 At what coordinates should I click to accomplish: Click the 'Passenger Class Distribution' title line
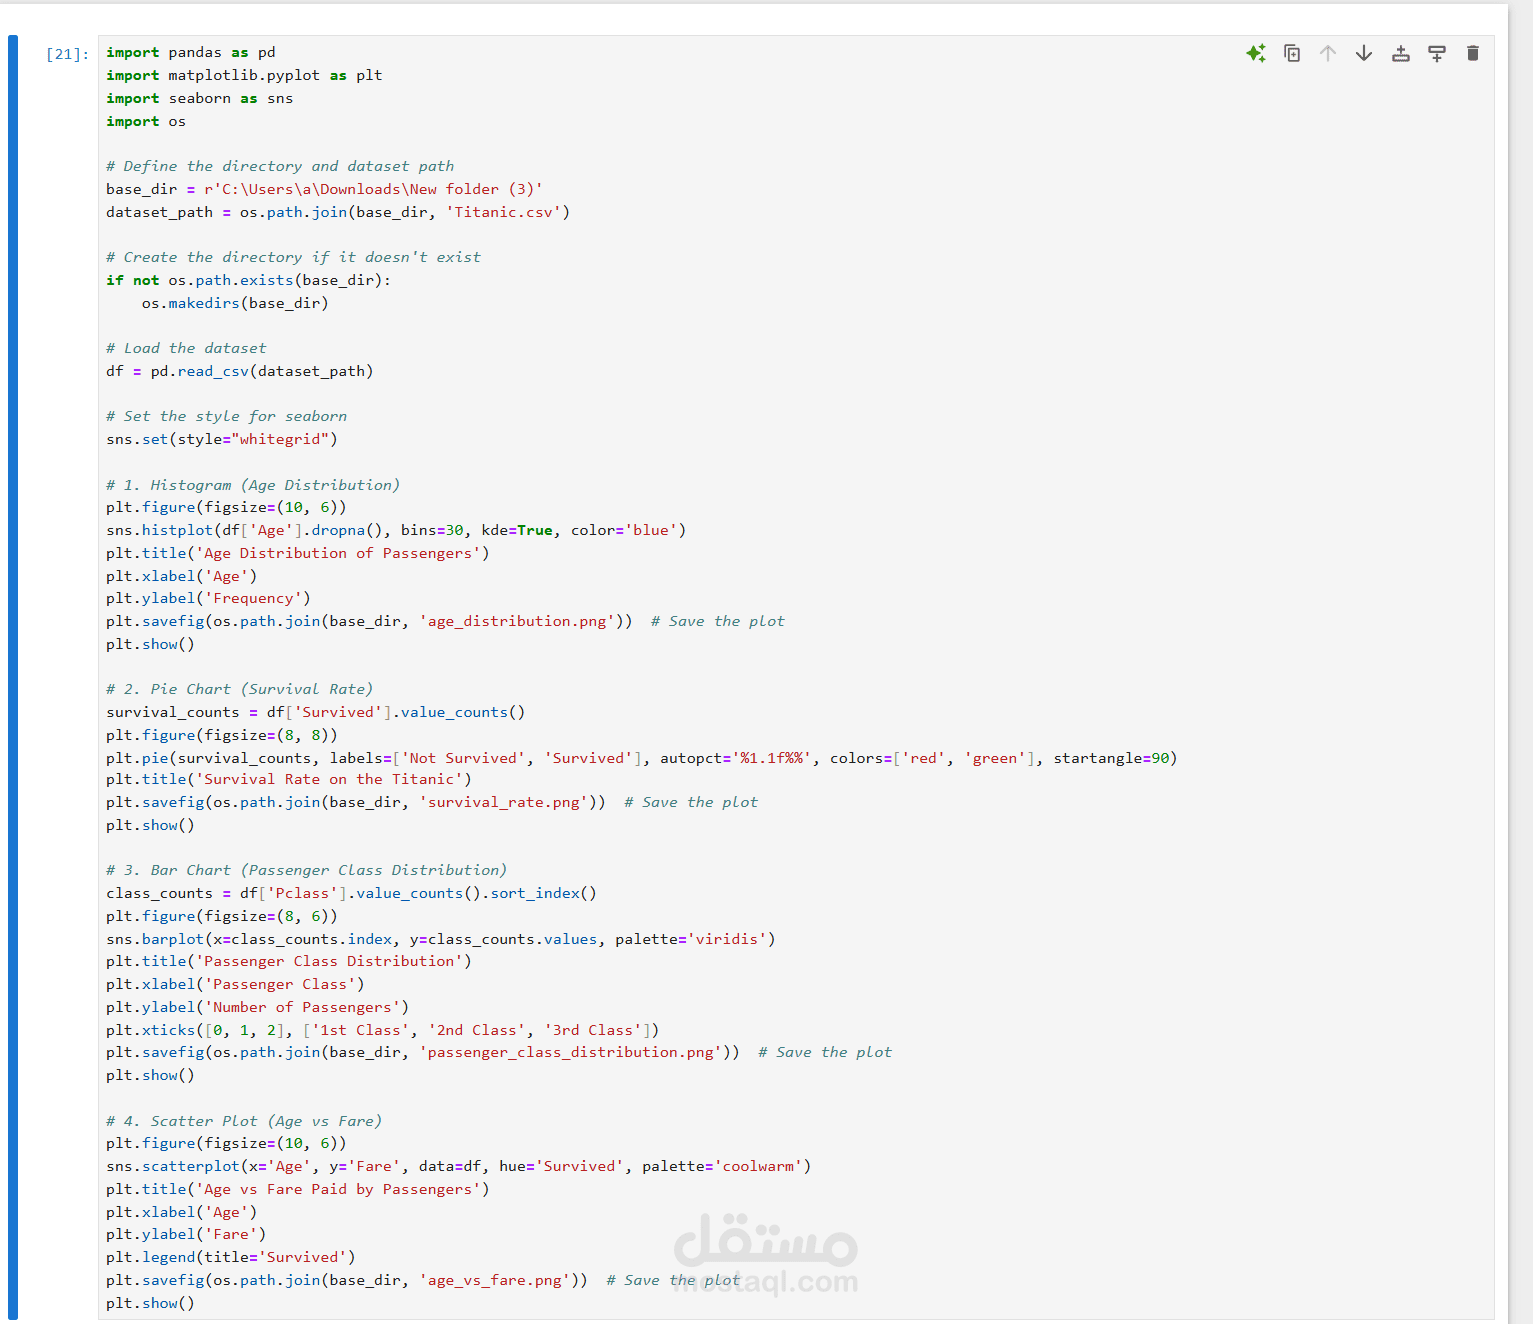click(289, 961)
